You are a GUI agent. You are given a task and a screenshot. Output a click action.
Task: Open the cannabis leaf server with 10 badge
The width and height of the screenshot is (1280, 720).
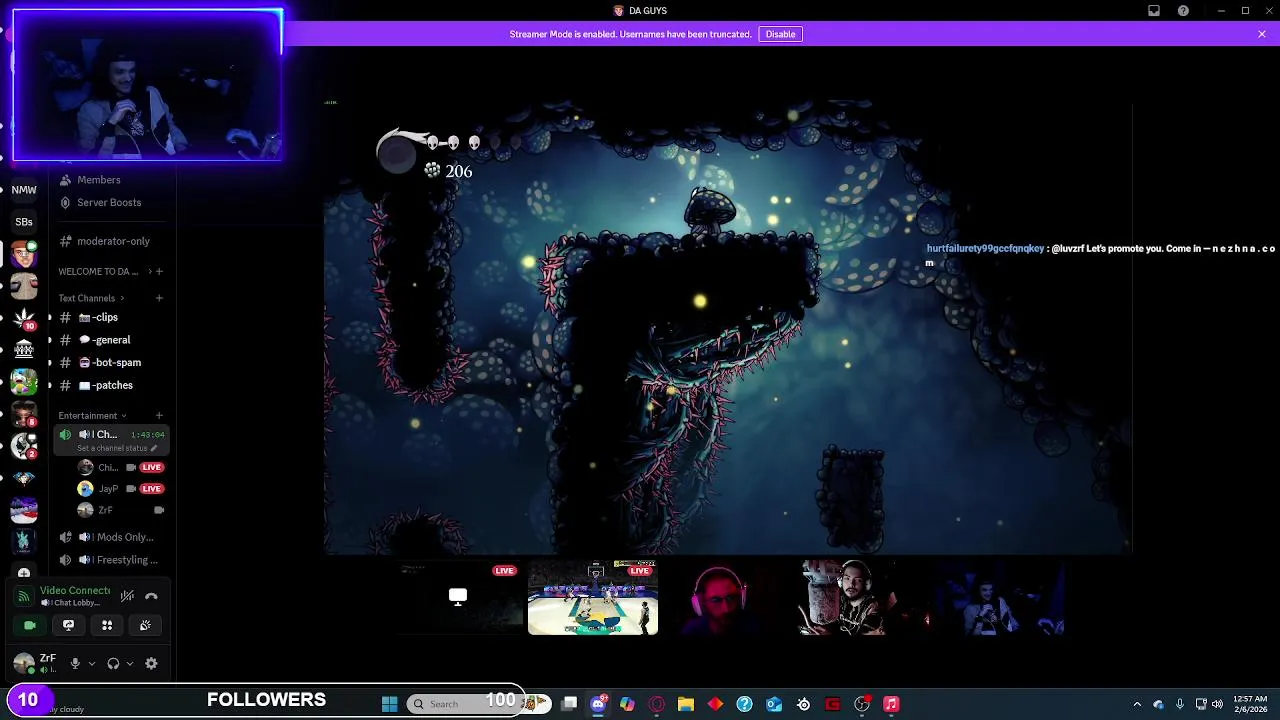[x=24, y=318]
